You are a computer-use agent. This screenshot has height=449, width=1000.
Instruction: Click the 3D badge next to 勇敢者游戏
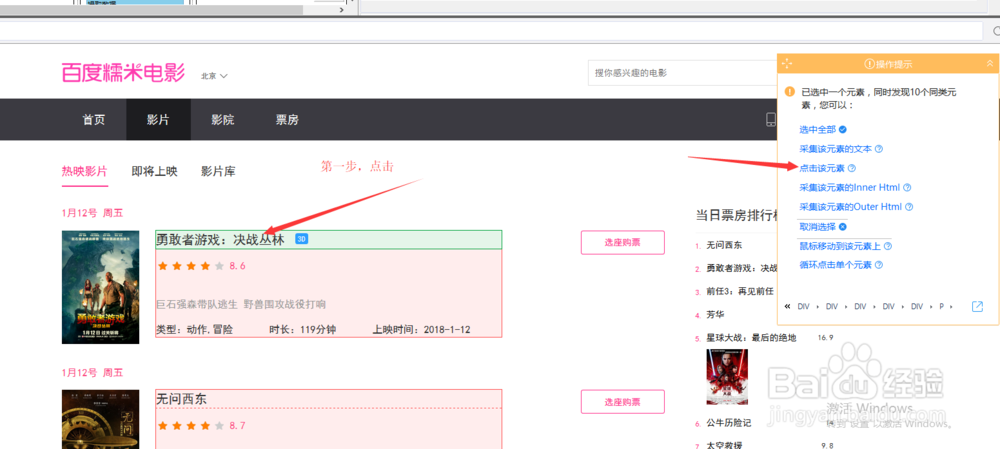click(x=302, y=239)
